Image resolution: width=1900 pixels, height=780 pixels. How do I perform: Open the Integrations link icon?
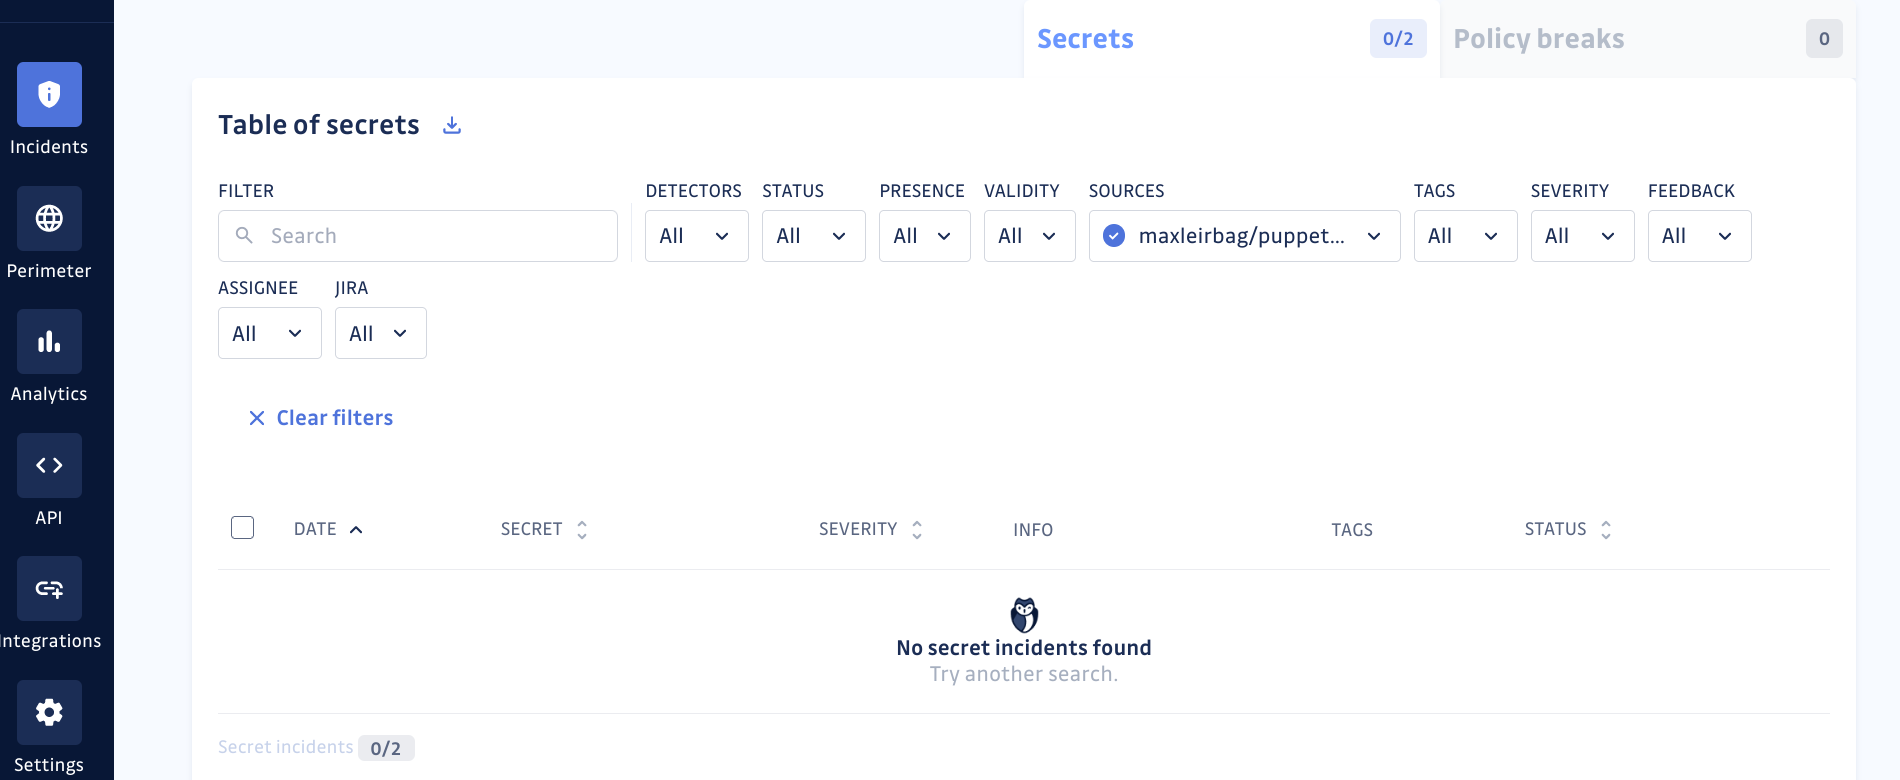coord(49,588)
